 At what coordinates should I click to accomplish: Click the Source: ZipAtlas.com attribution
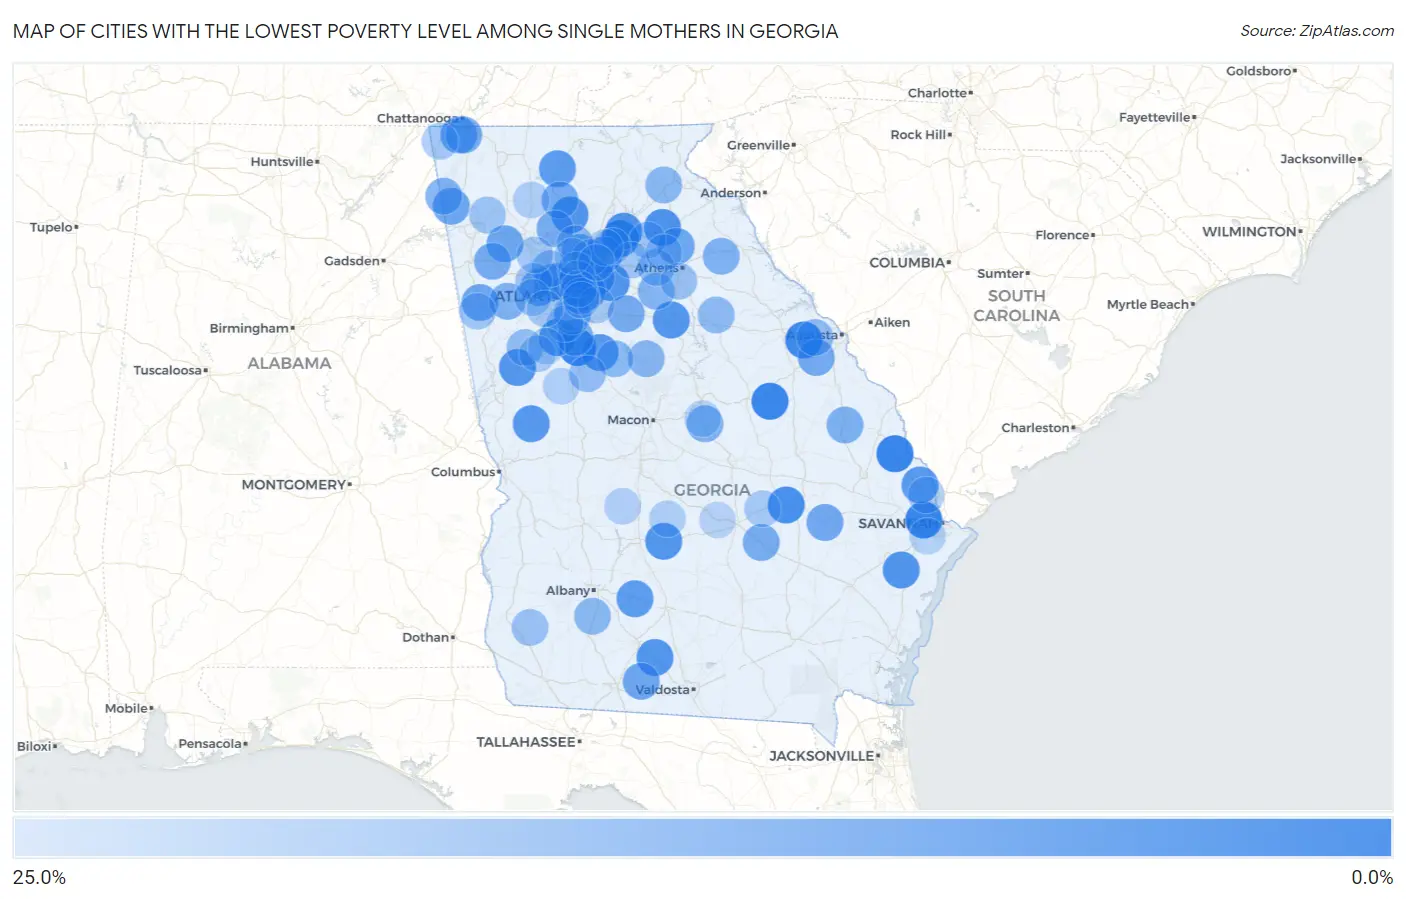click(x=1317, y=31)
